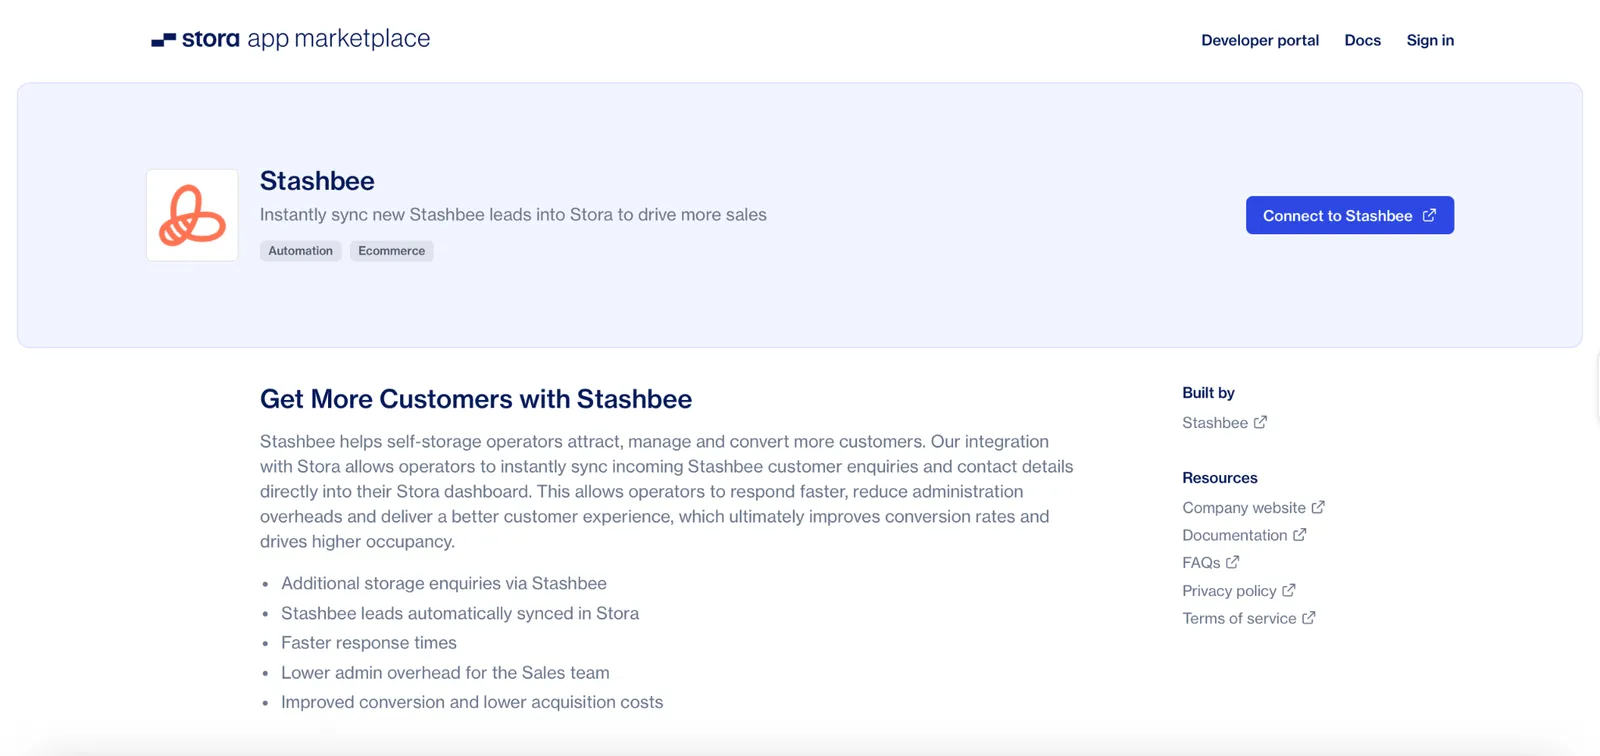The image size is (1600, 756).
Task: Click the Connect to Stashbee button
Action: click(x=1350, y=215)
